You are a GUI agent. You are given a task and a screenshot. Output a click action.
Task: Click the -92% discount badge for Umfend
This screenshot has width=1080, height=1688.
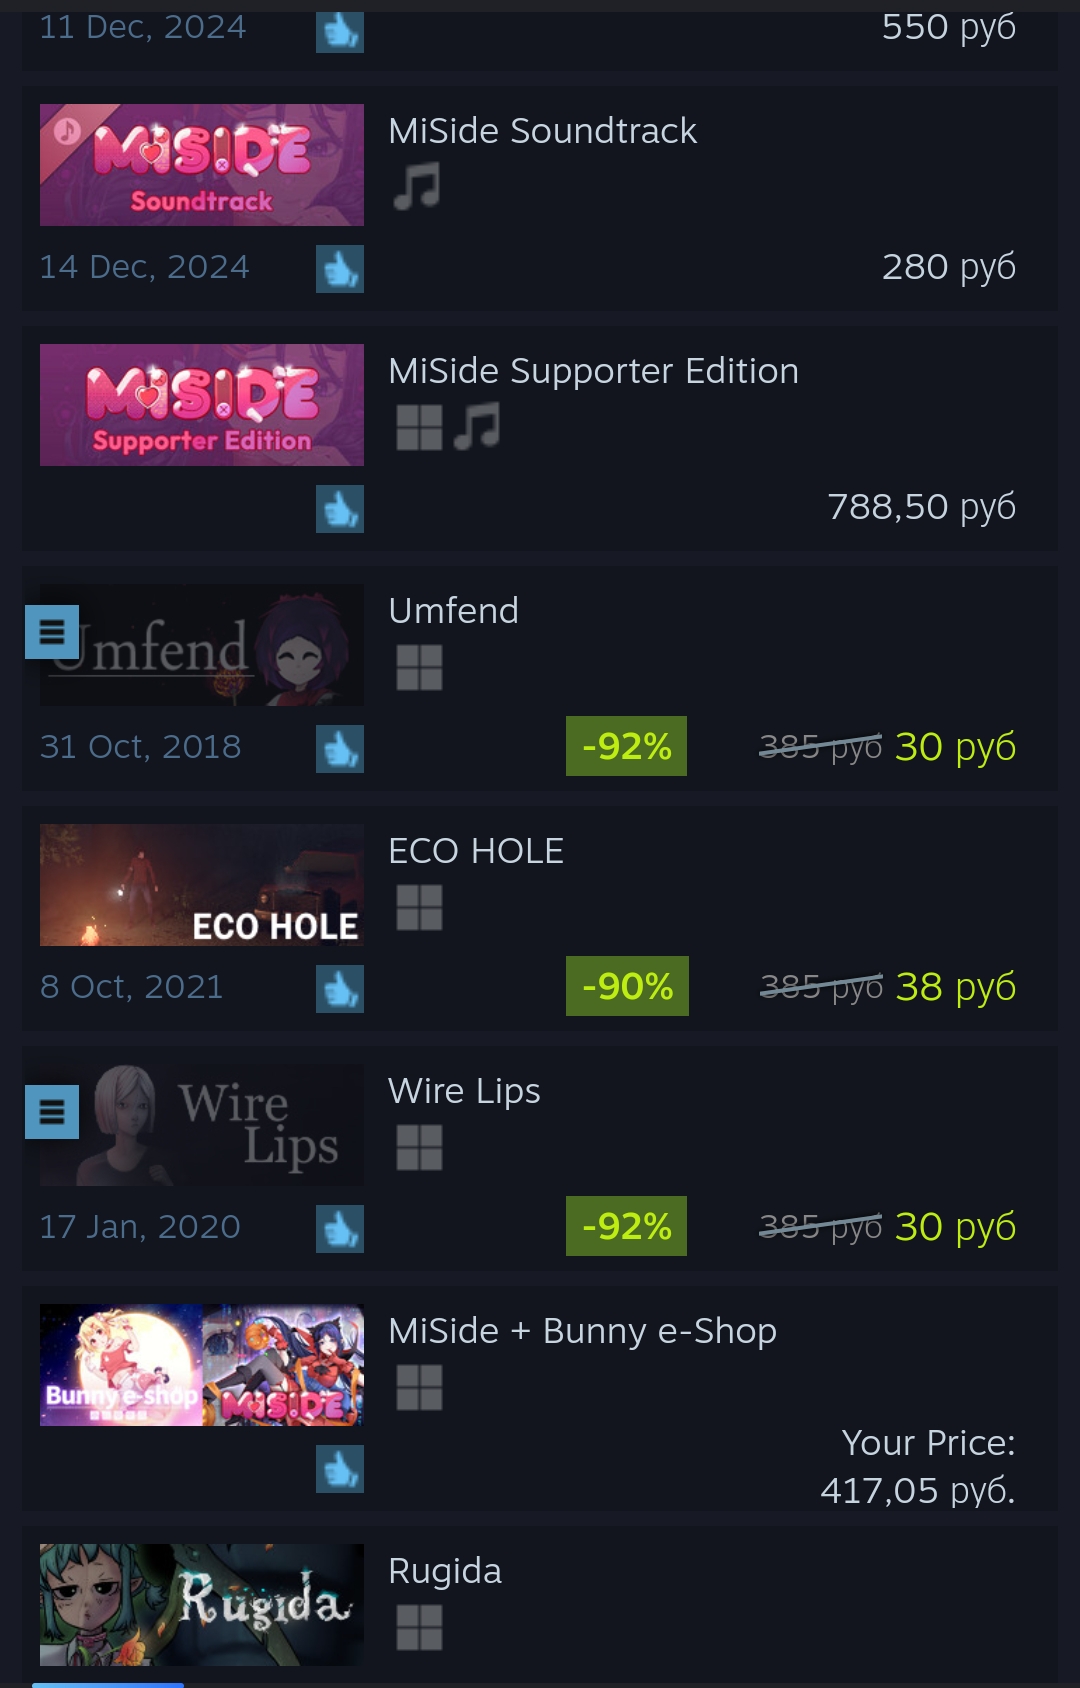(626, 746)
